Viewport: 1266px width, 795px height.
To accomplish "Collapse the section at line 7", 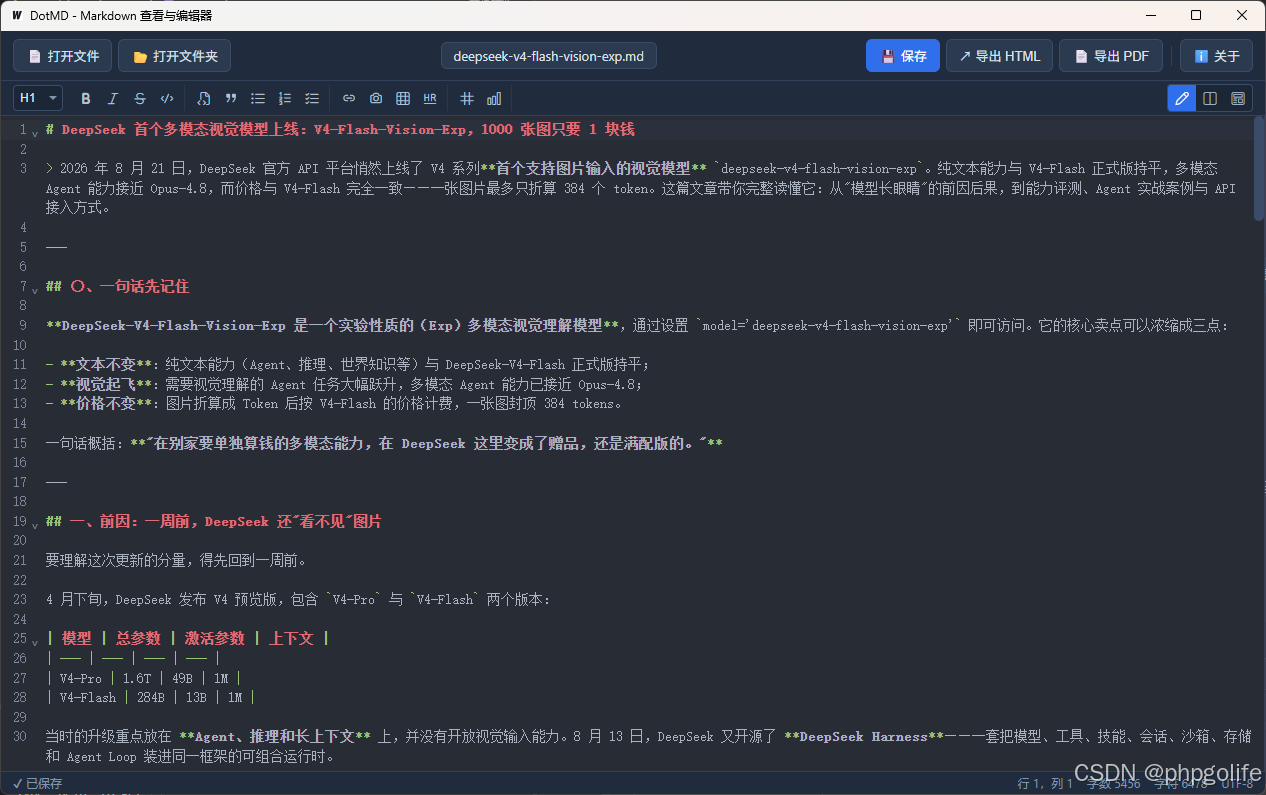I will [35, 289].
